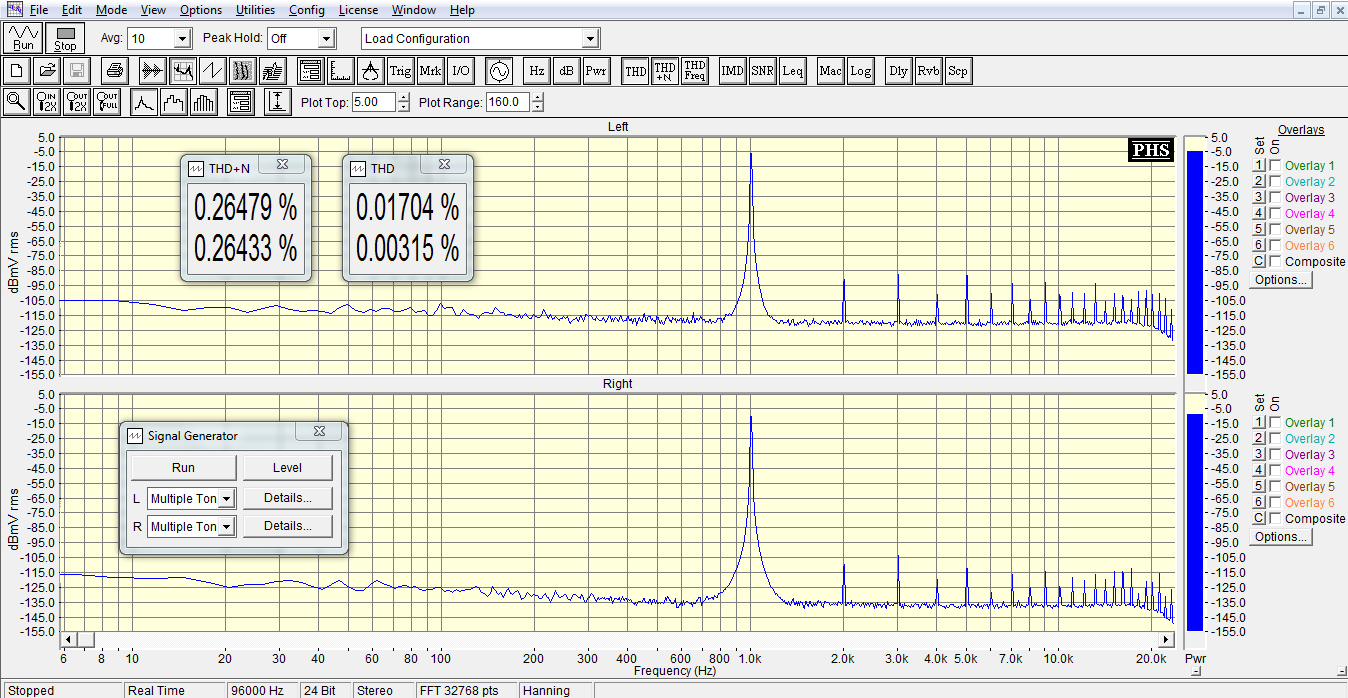Open the Utilities menu
1348x698 pixels.
(x=255, y=10)
